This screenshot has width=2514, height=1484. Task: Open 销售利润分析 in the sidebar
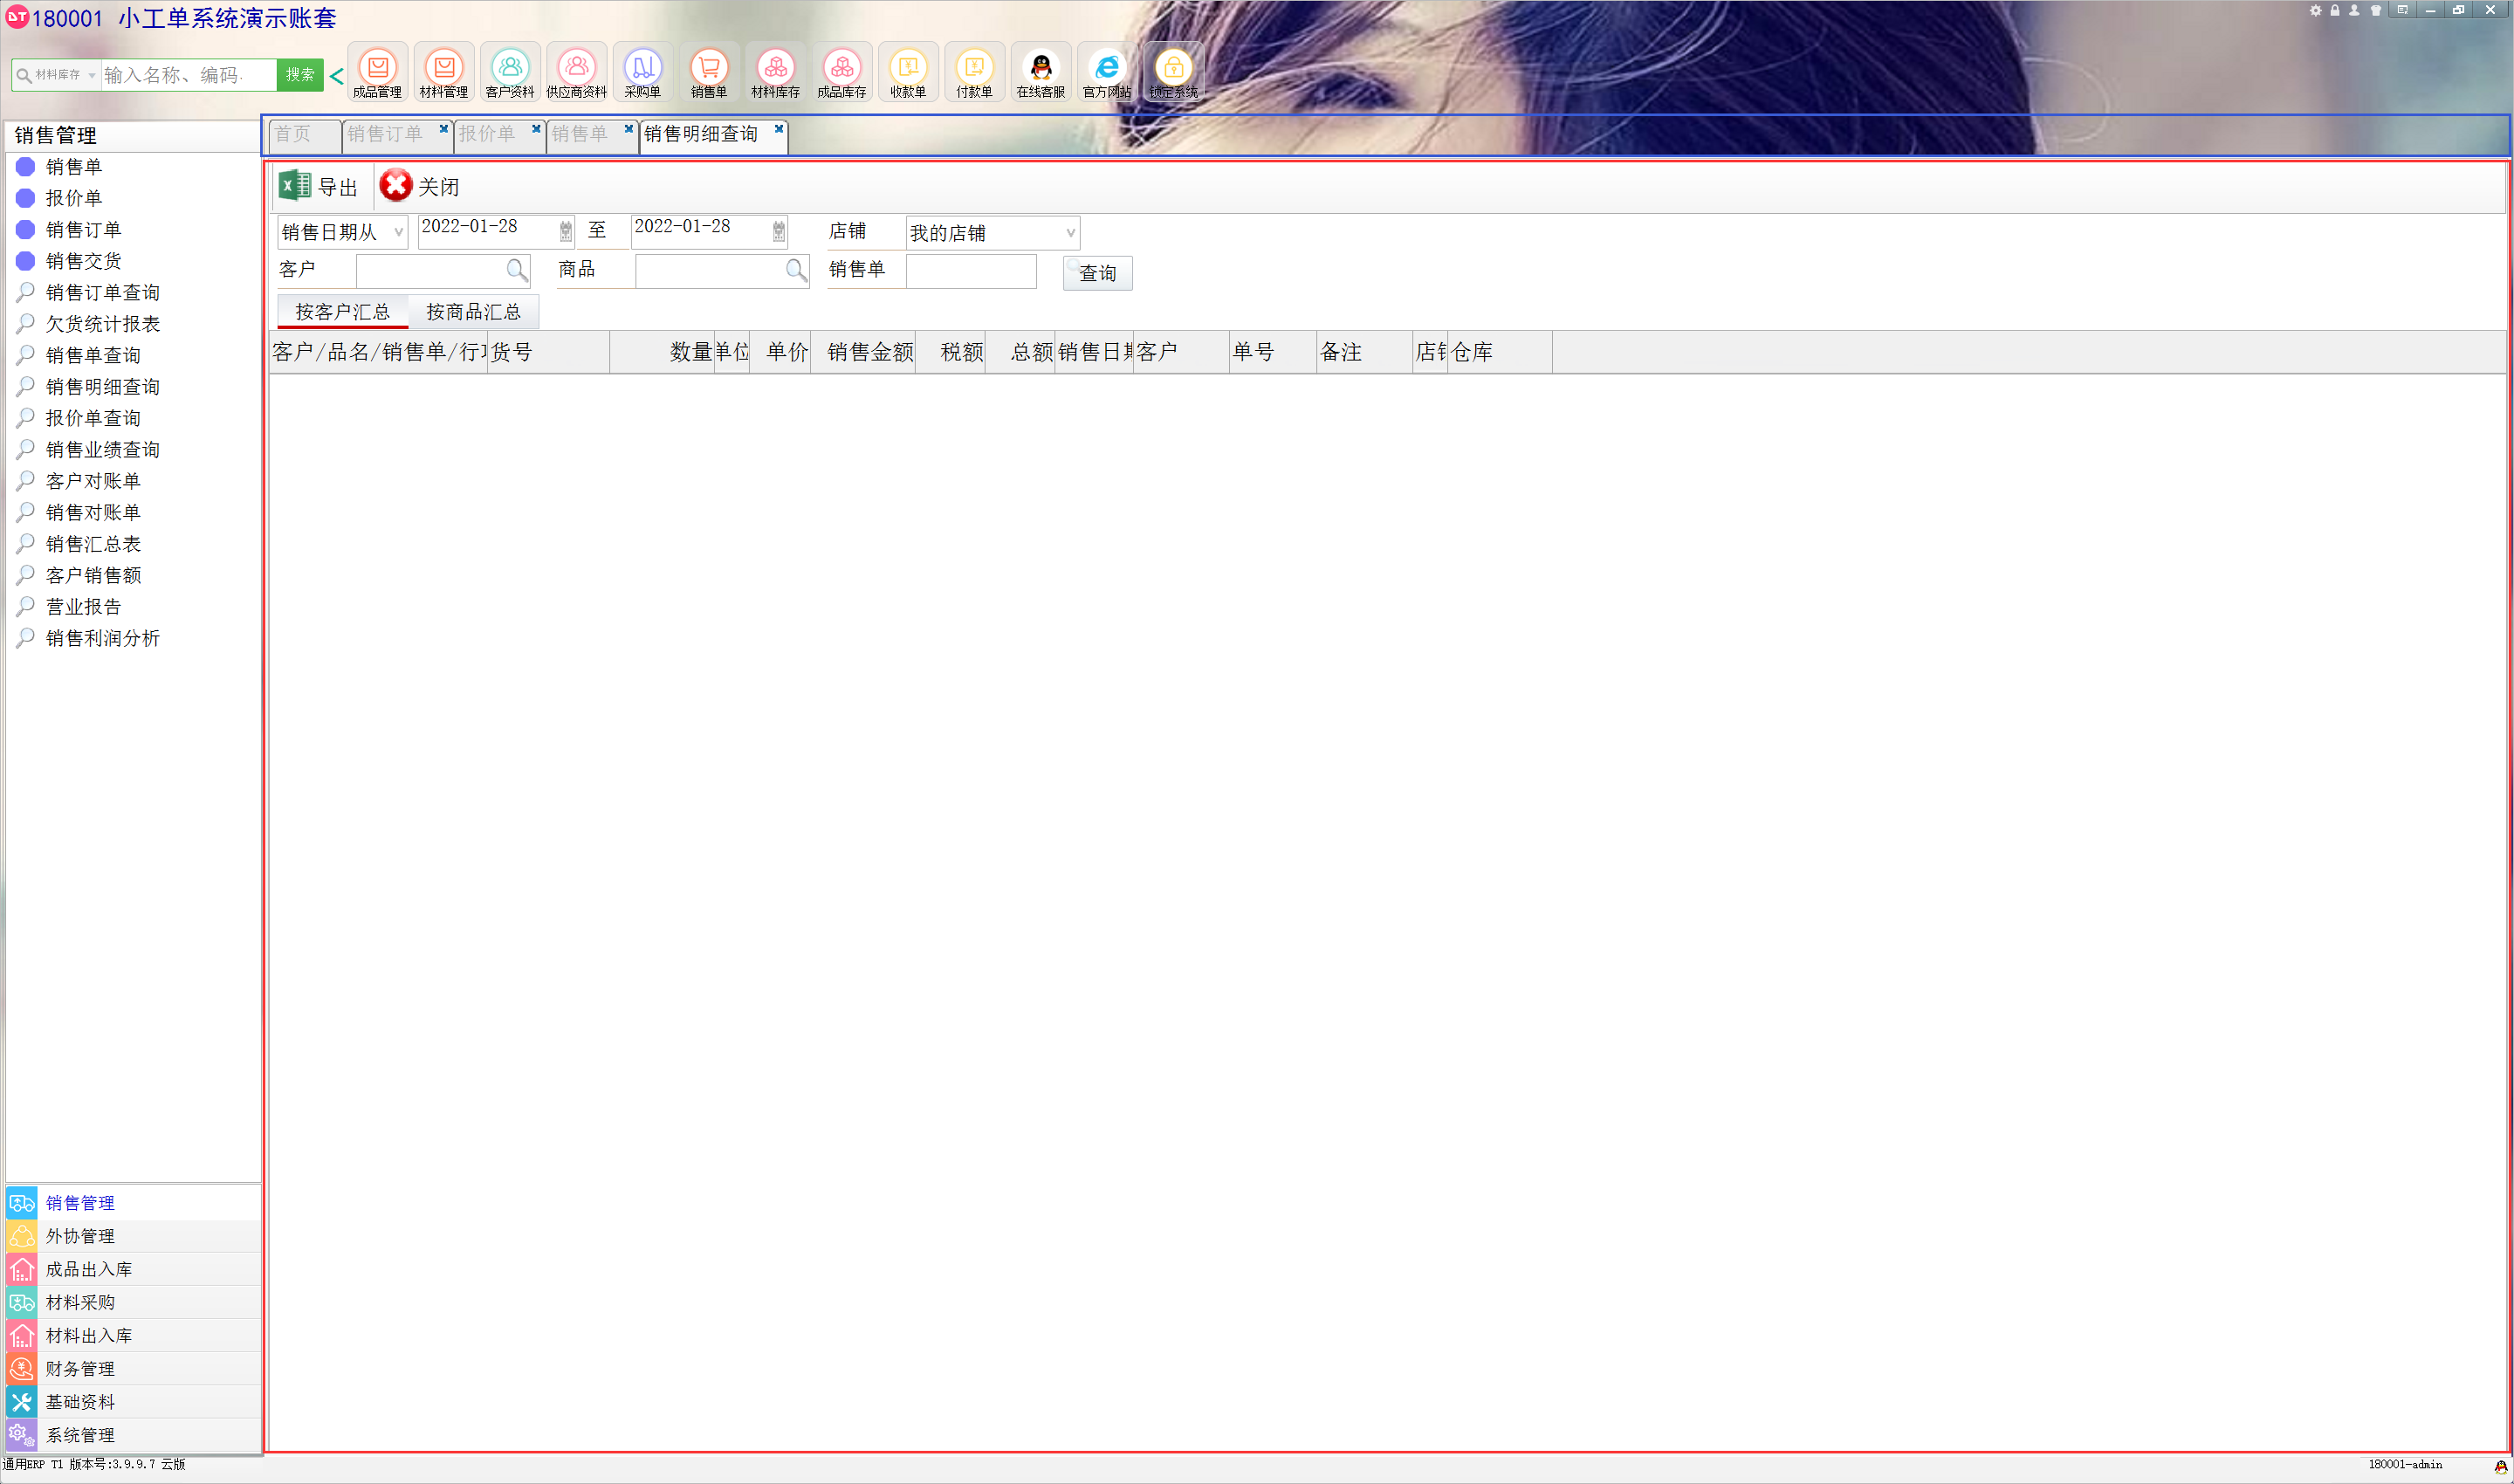tap(102, 638)
